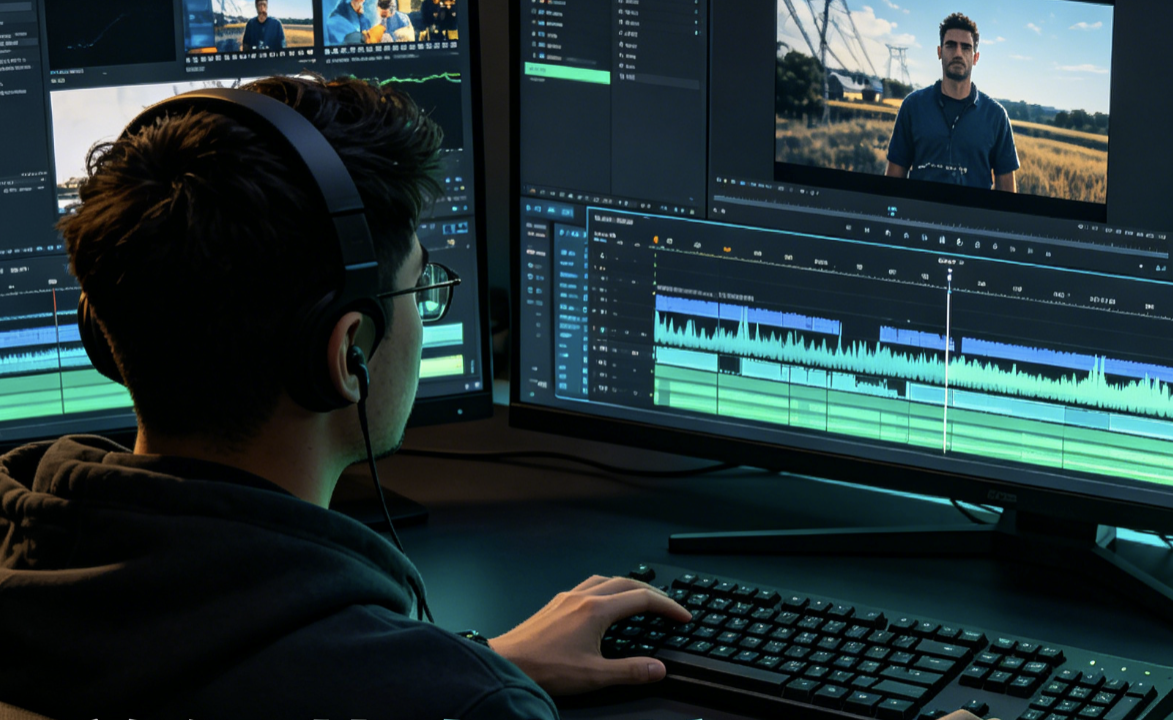This screenshot has width=1173, height=720.
Task: Select the first blue clip above the waveform
Action: pos(747,314)
